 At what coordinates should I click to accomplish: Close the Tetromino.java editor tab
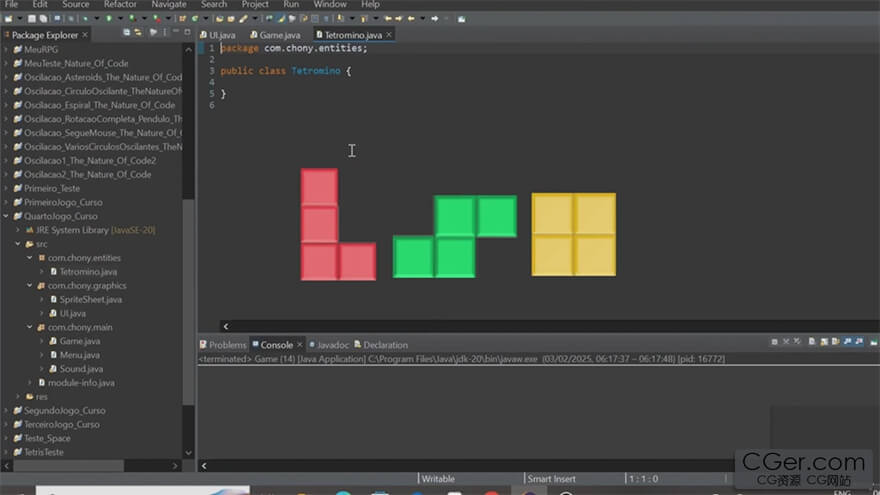click(390, 35)
